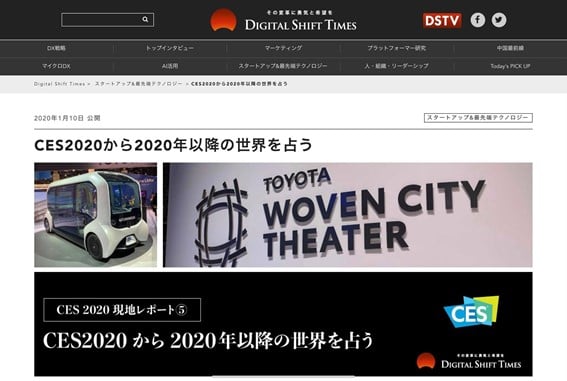Click Digital Shift Times breadcrumb link
This screenshot has width=567, height=381.
tap(60, 84)
